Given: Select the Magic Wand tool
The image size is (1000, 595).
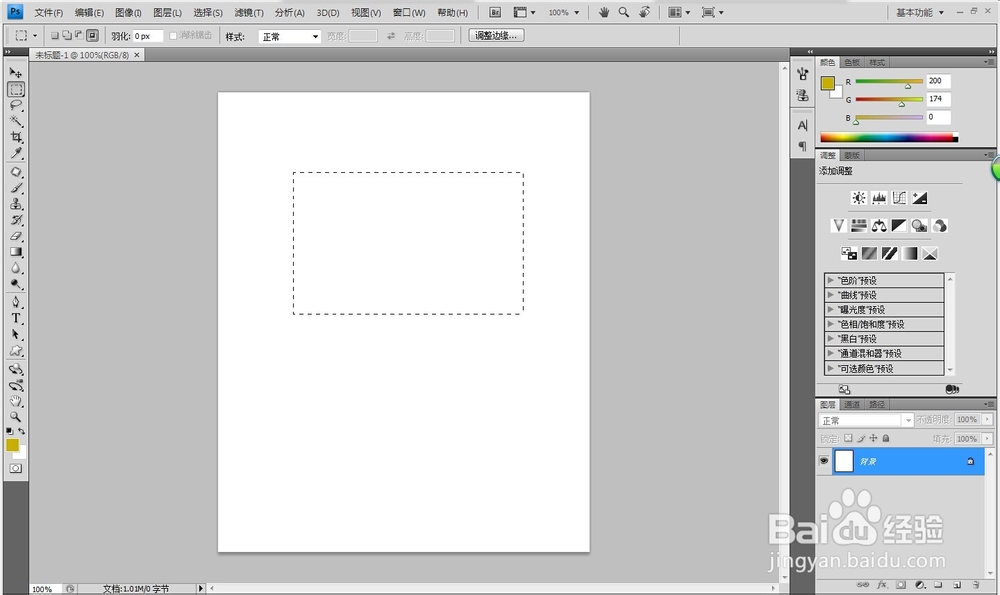Looking at the screenshot, I should [x=16, y=121].
